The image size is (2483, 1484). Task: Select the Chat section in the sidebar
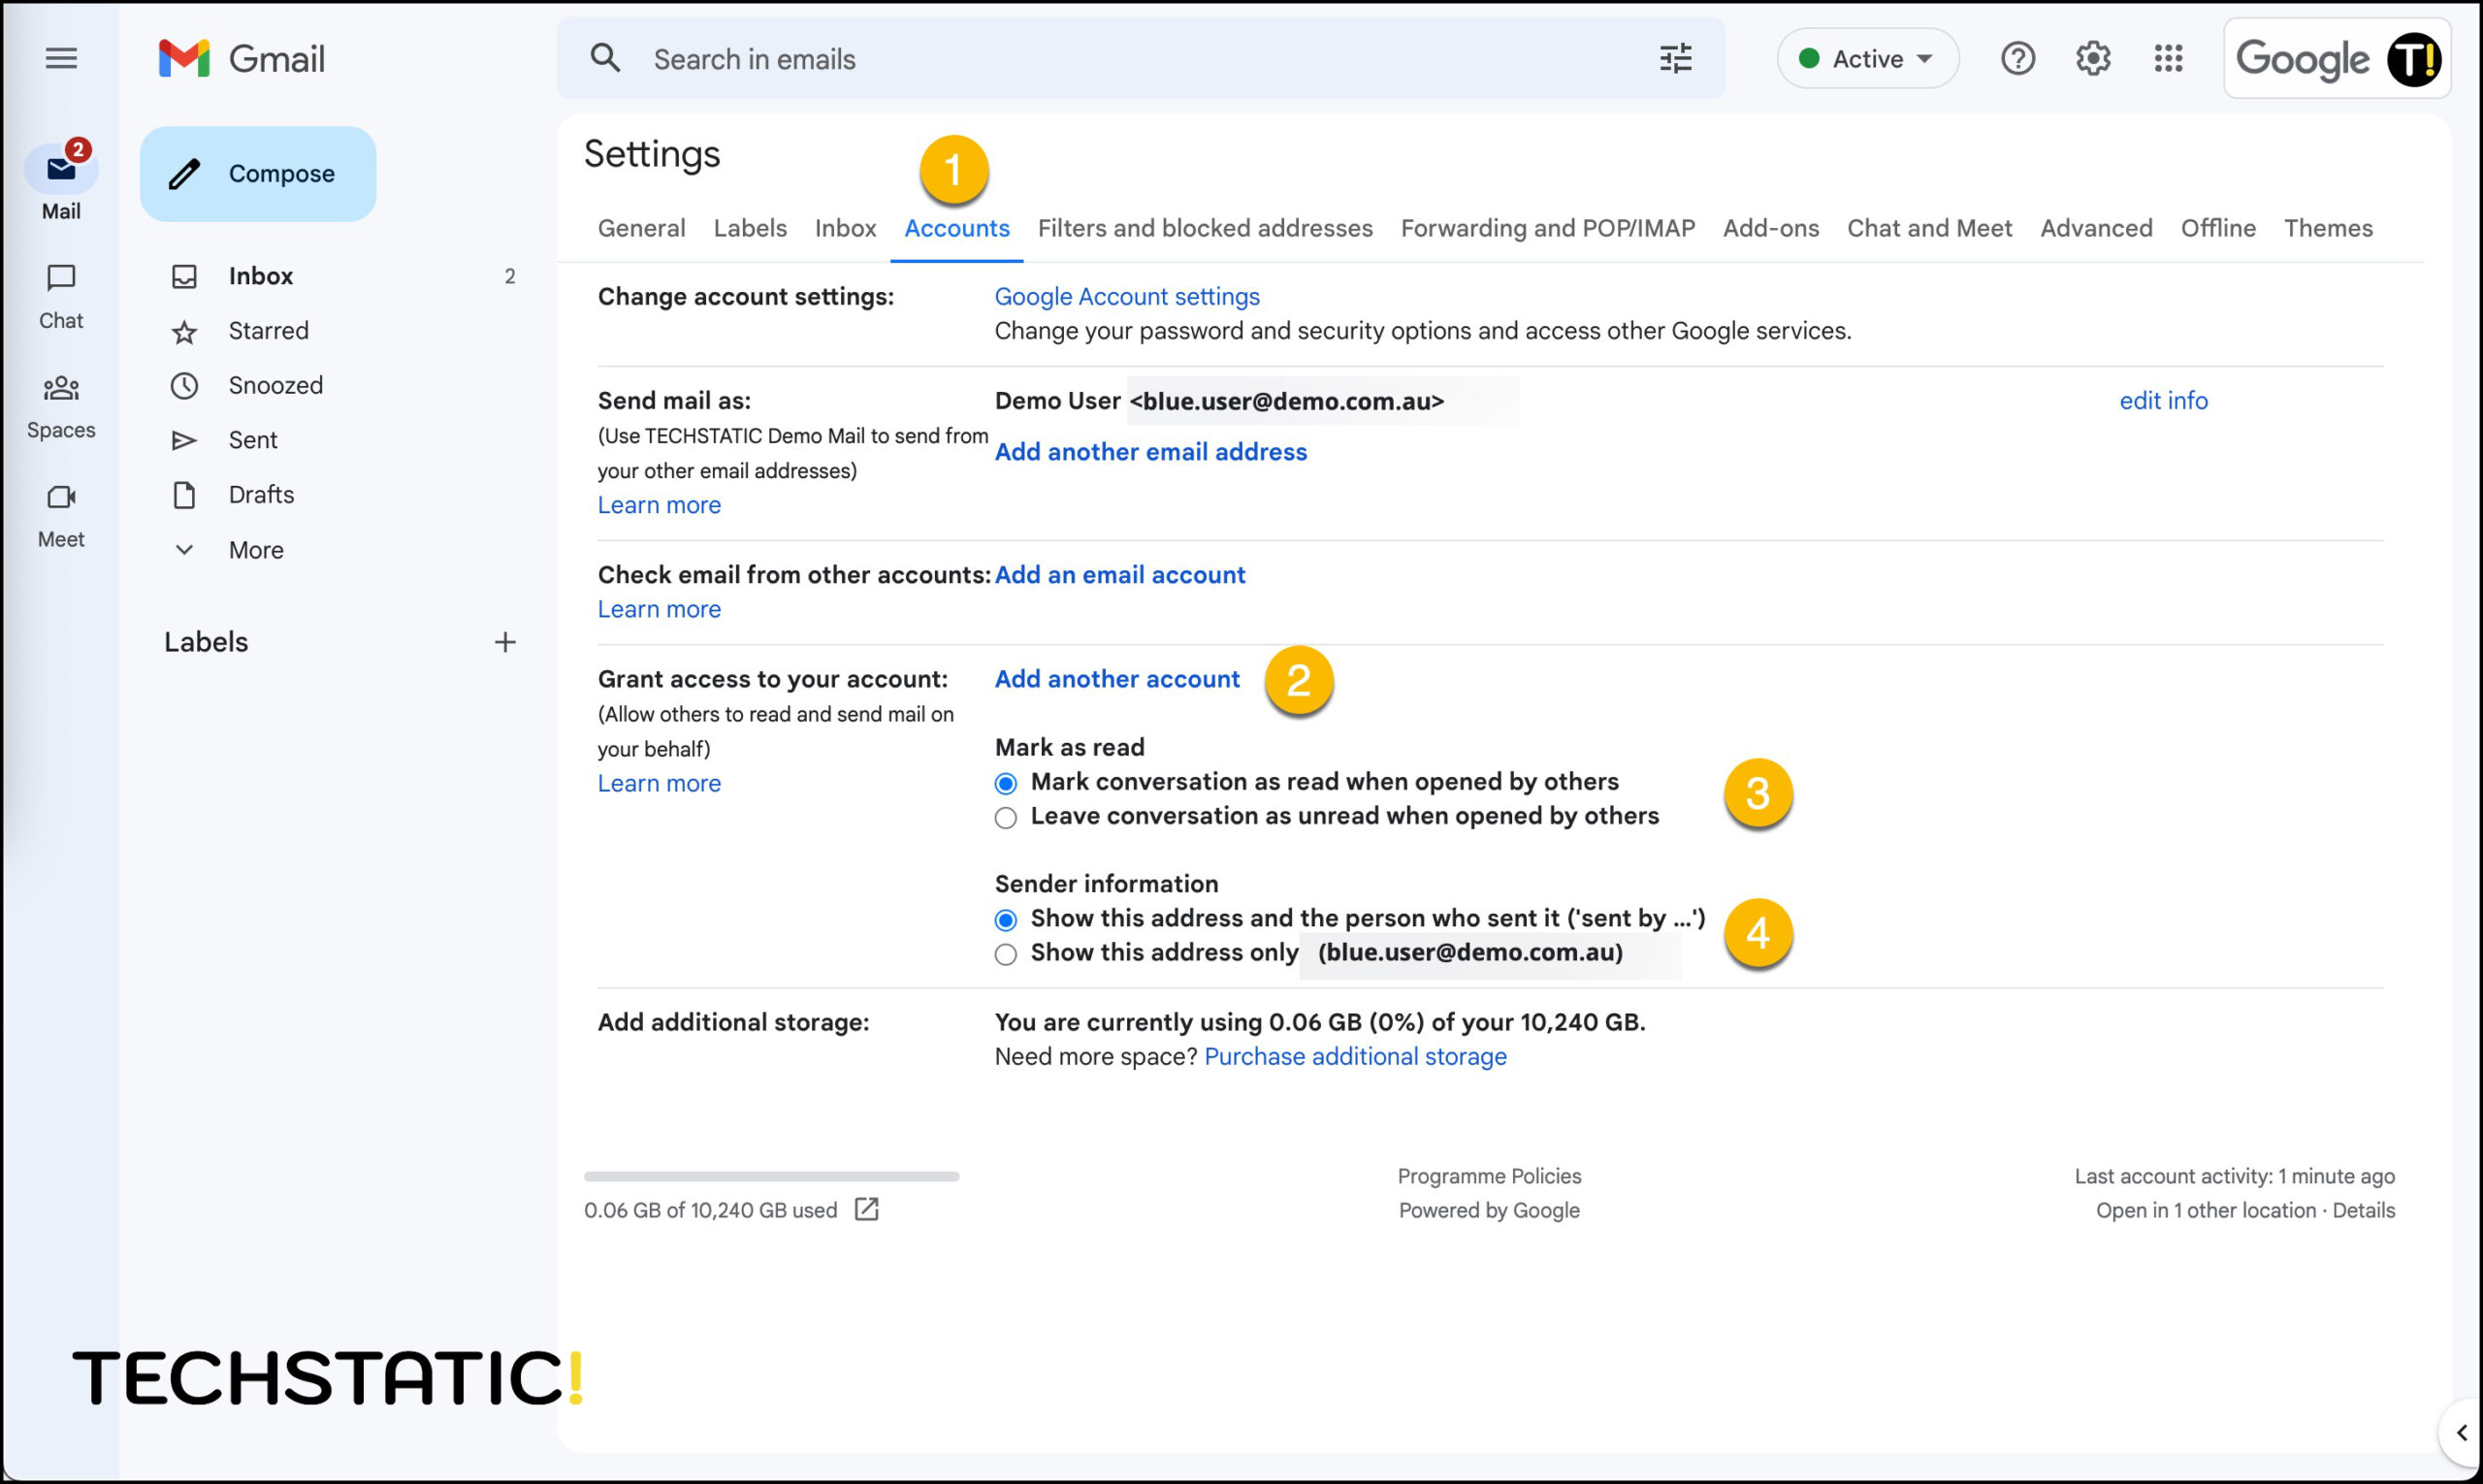pyautogui.click(x=61, y=295)
